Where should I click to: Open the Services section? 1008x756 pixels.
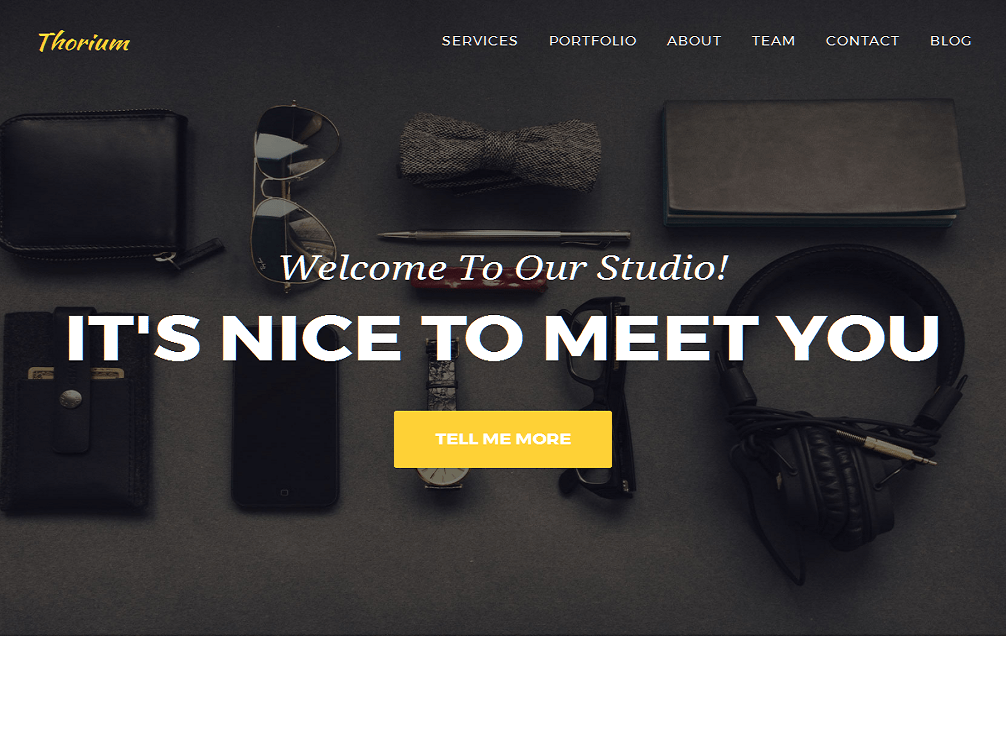click(480, 40)
